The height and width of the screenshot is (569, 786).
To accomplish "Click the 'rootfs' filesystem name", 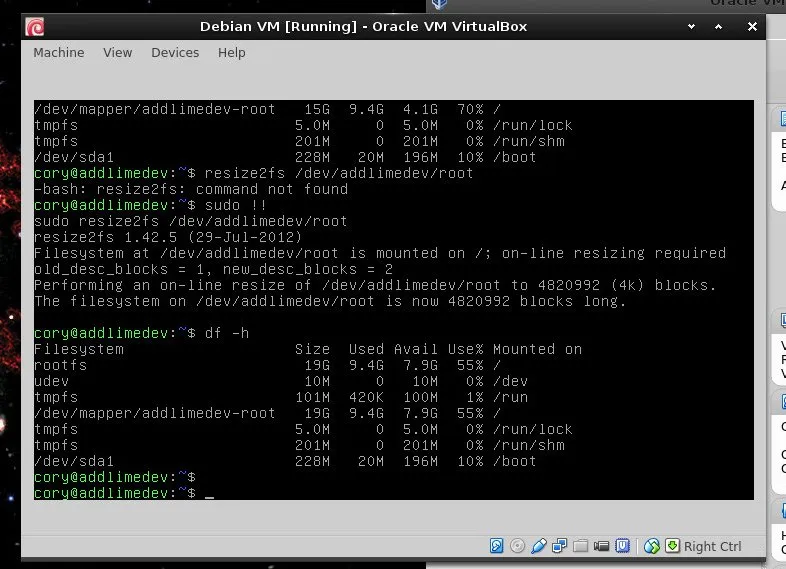I will tap(61, 365).
